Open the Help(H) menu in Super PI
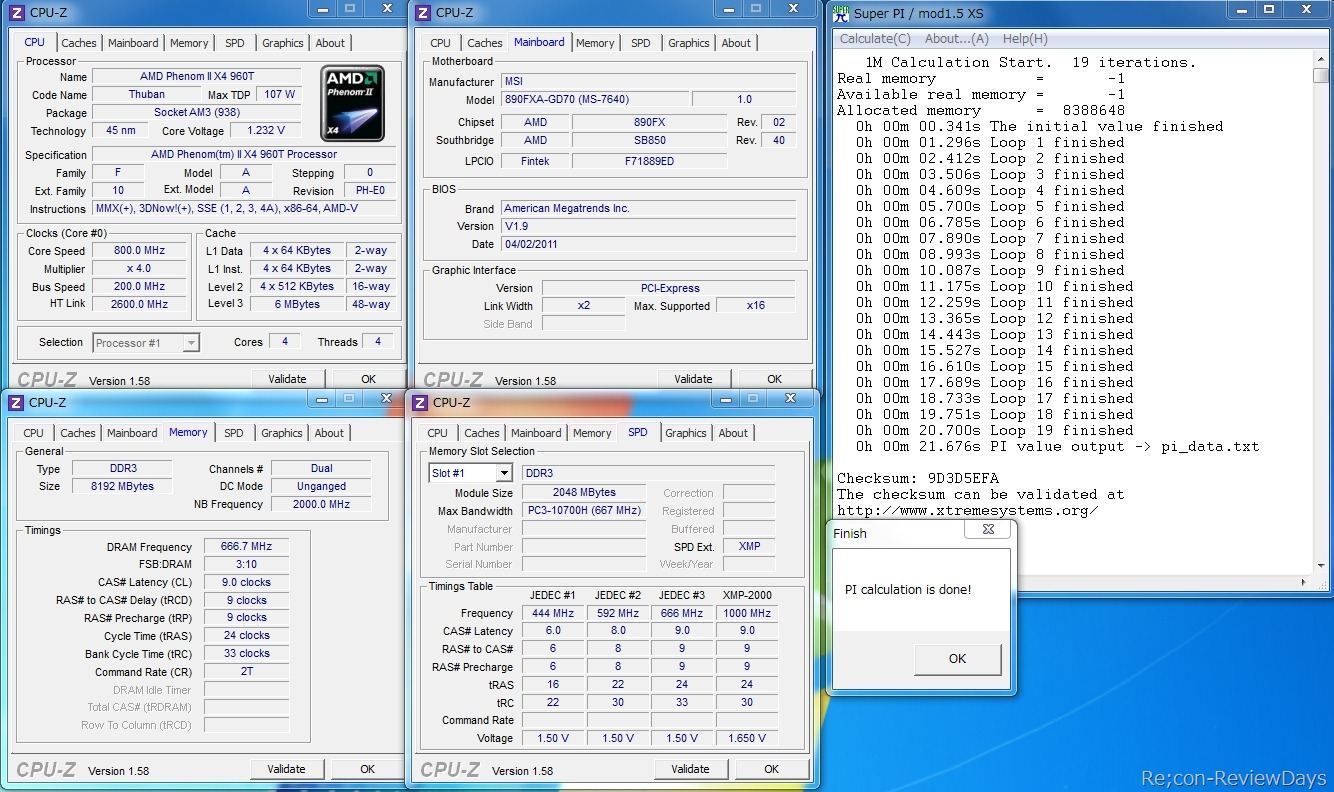This screenshot has height=792, width=1334. tap(1024, 39)
